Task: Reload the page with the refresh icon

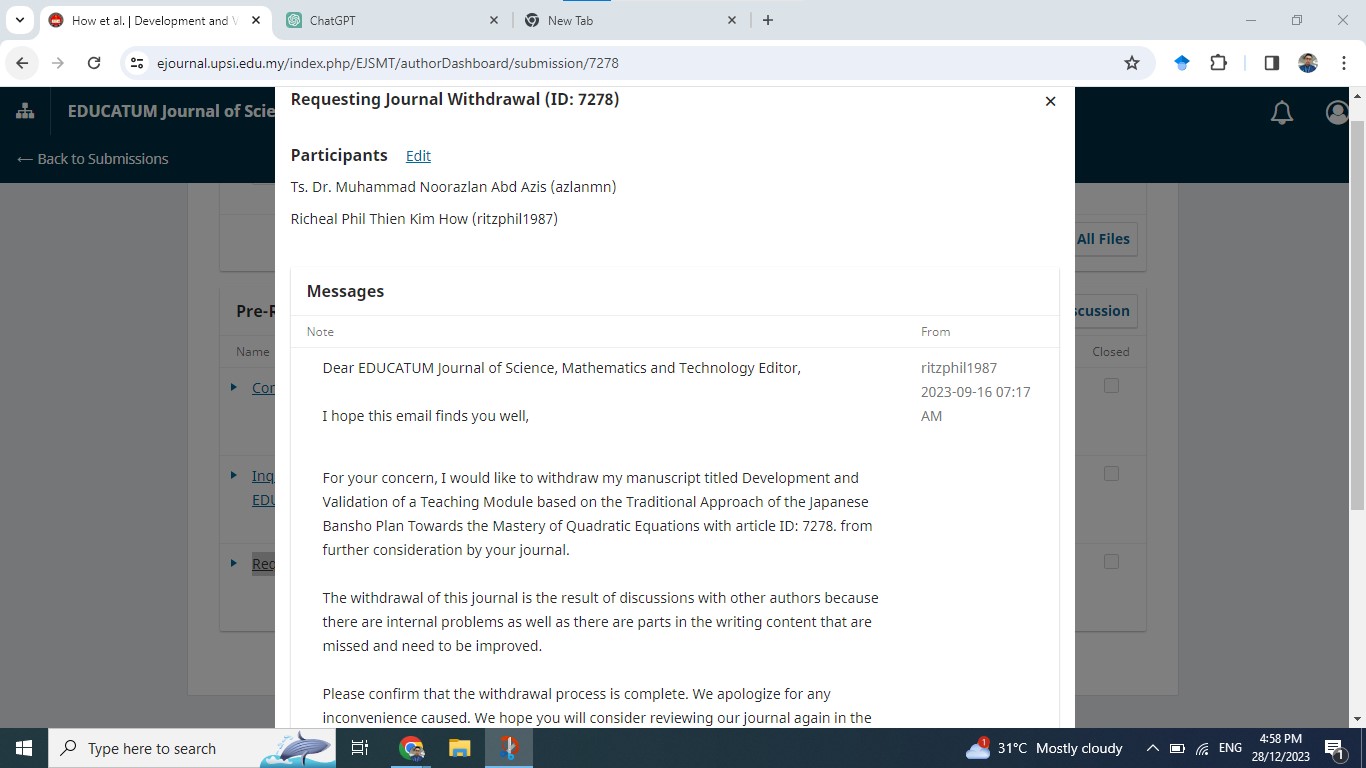Action: pyautogui.click(x=94, y=63)
